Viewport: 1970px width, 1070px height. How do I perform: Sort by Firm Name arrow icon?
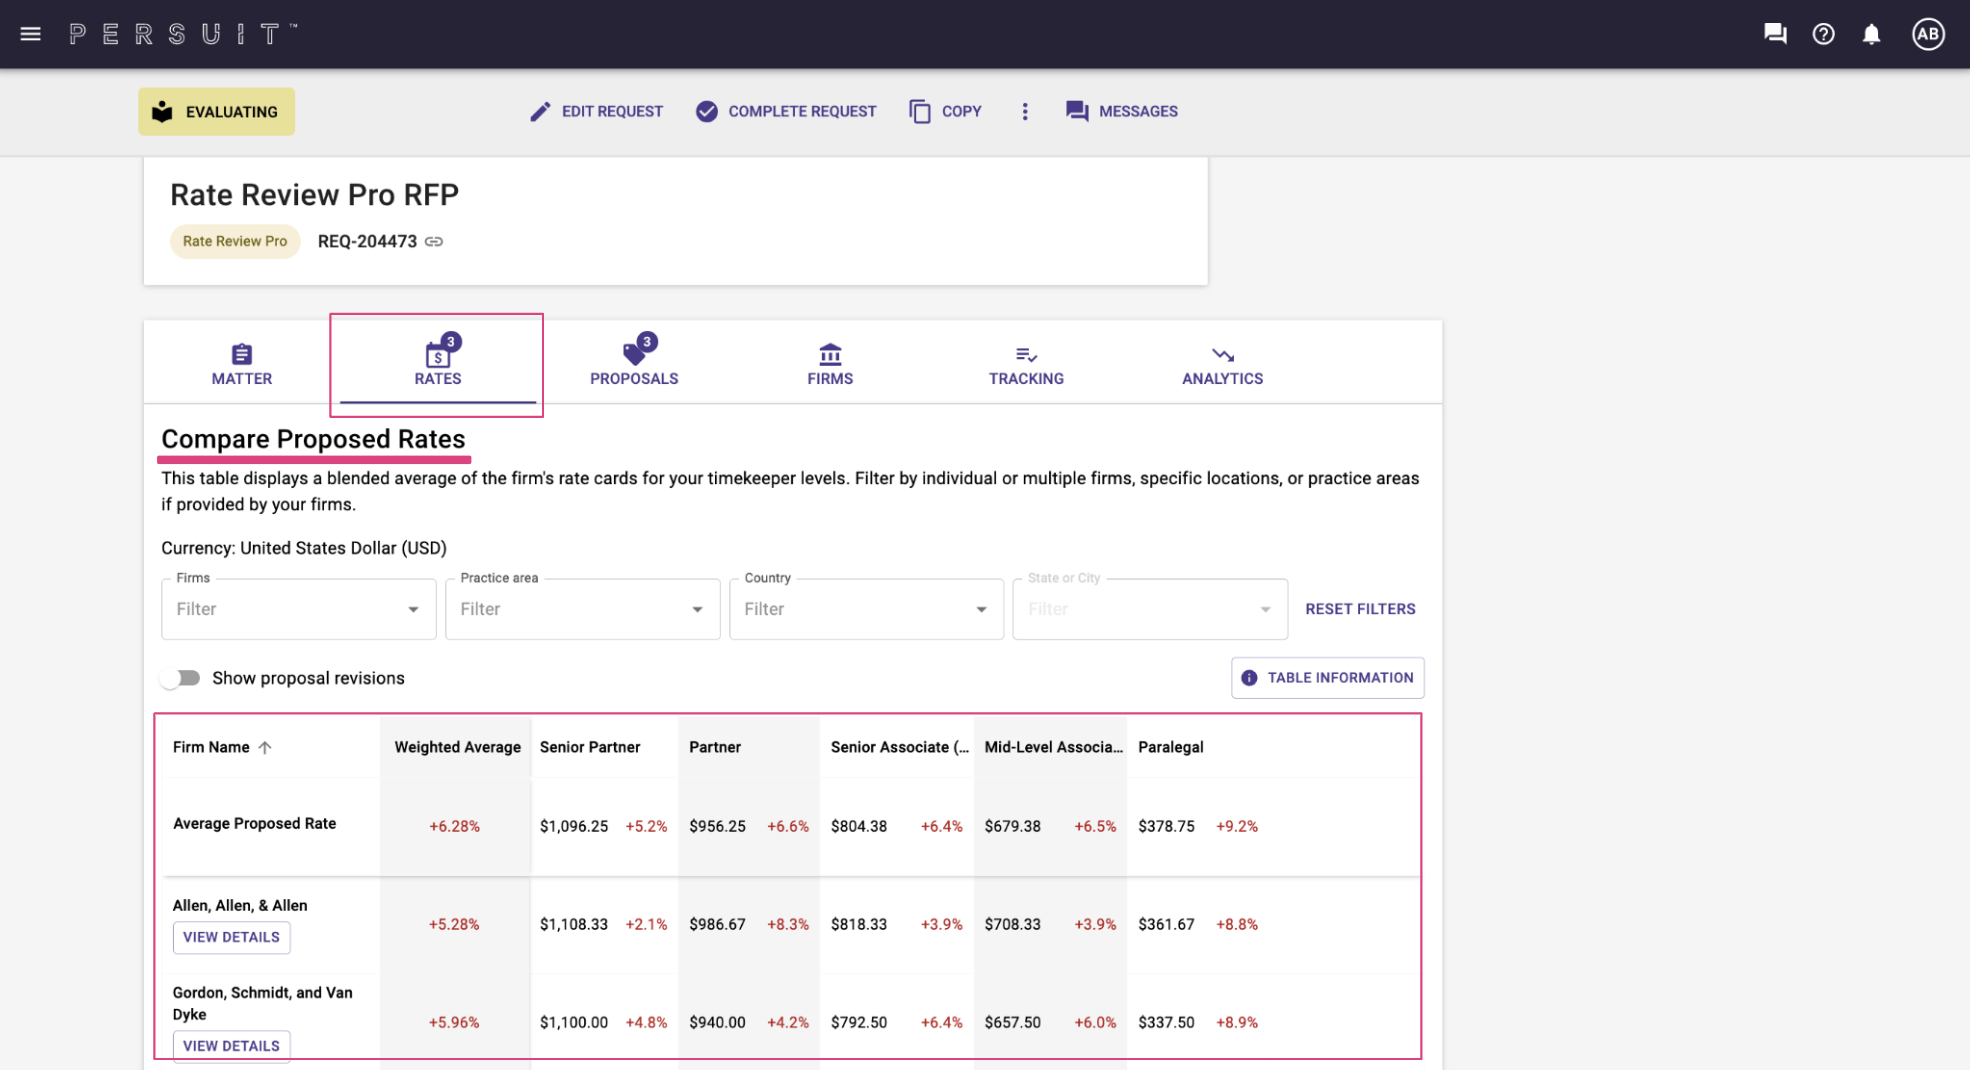tap(265, 747)
